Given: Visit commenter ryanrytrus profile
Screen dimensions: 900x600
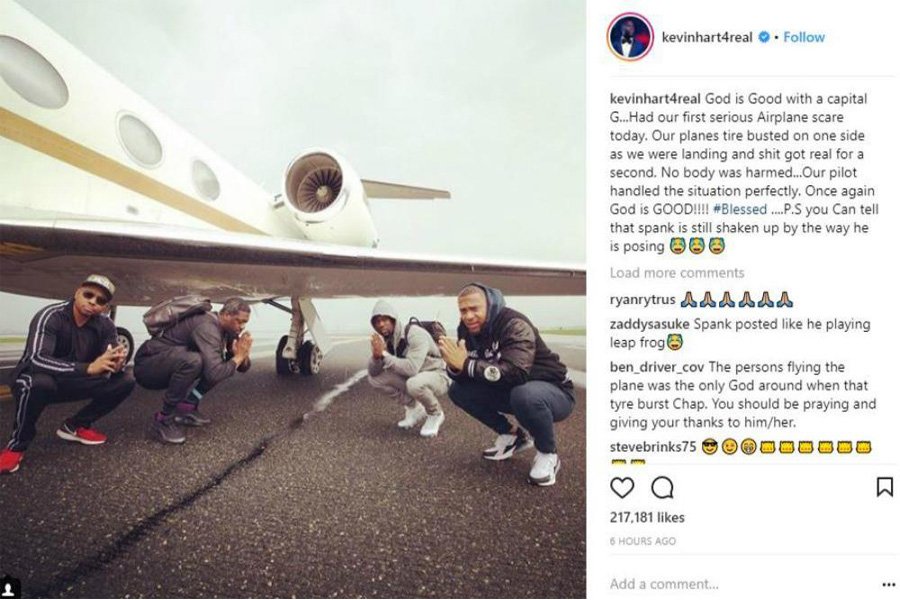Looking at the screenshot, I should [642, 300].
